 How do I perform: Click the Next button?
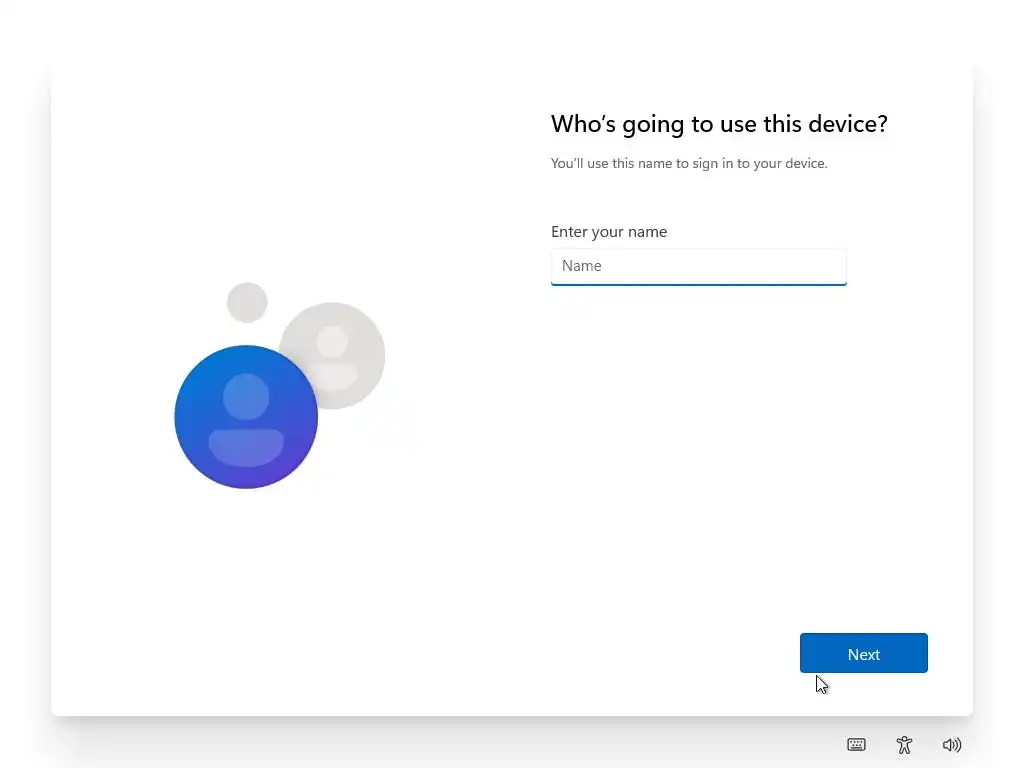point(863,653)
